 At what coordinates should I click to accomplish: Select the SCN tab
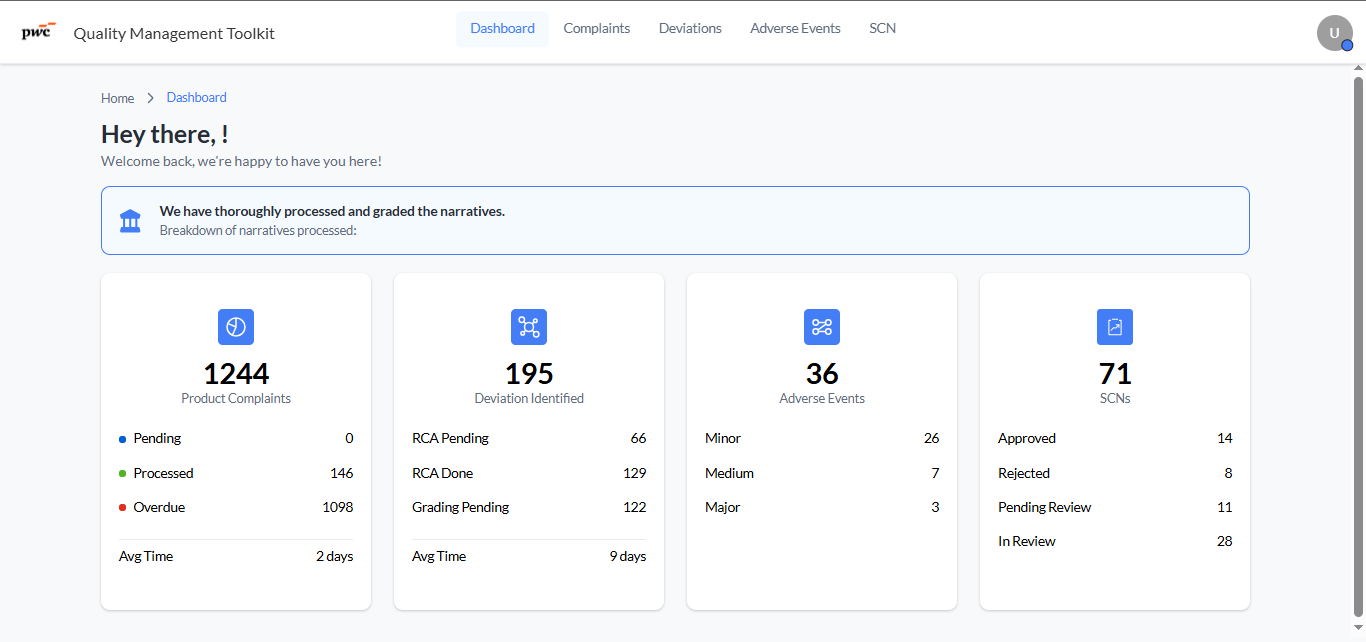(x=883, y=29)
